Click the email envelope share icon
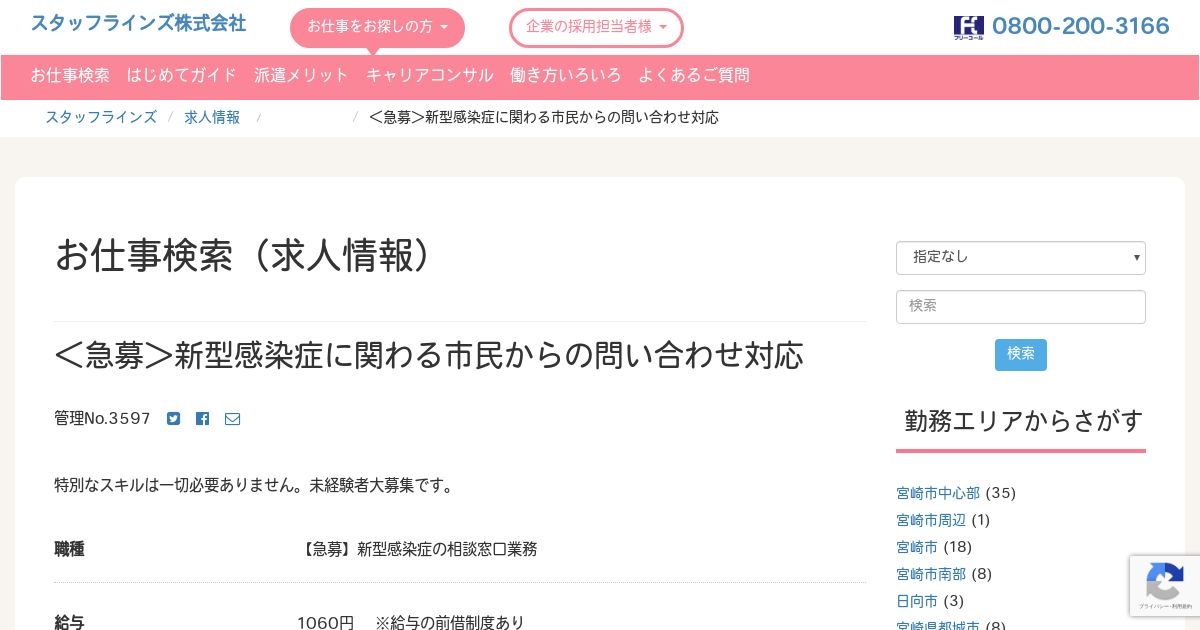Image resolution: width=1200 pixels, height=630 pixels. coord(232,419)
